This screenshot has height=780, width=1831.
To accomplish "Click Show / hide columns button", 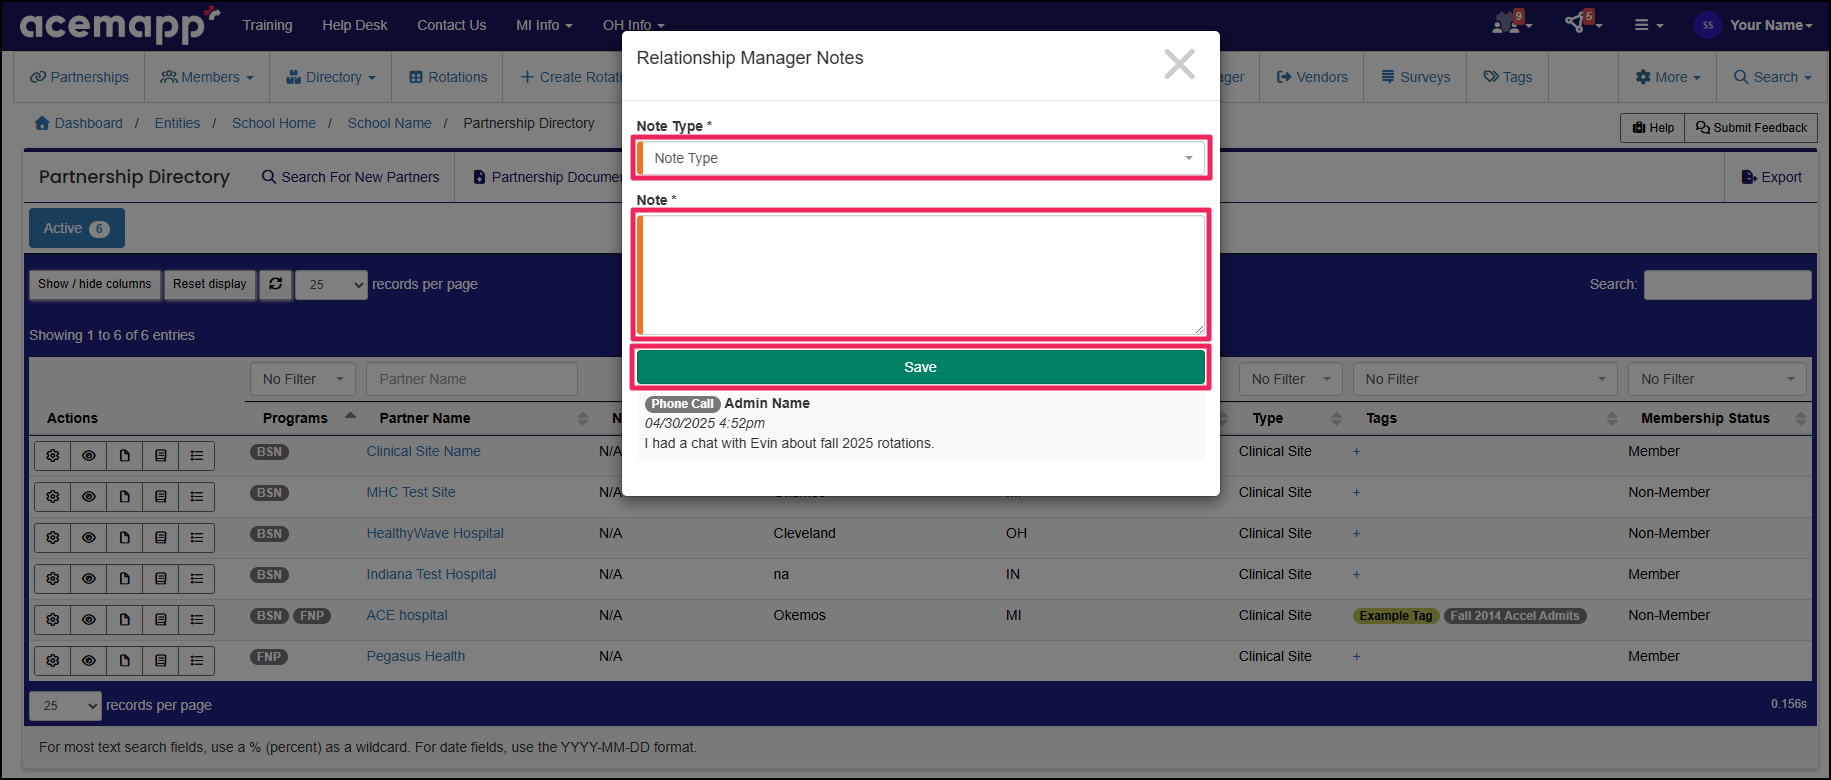I will click(95, 284).
